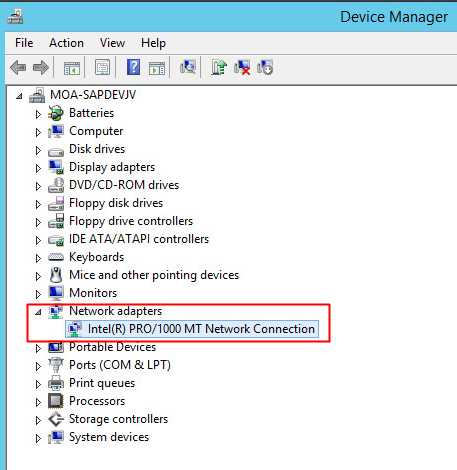457x470 pixels.
Task: Select the Display adapters item
Action: coord(112,167)
